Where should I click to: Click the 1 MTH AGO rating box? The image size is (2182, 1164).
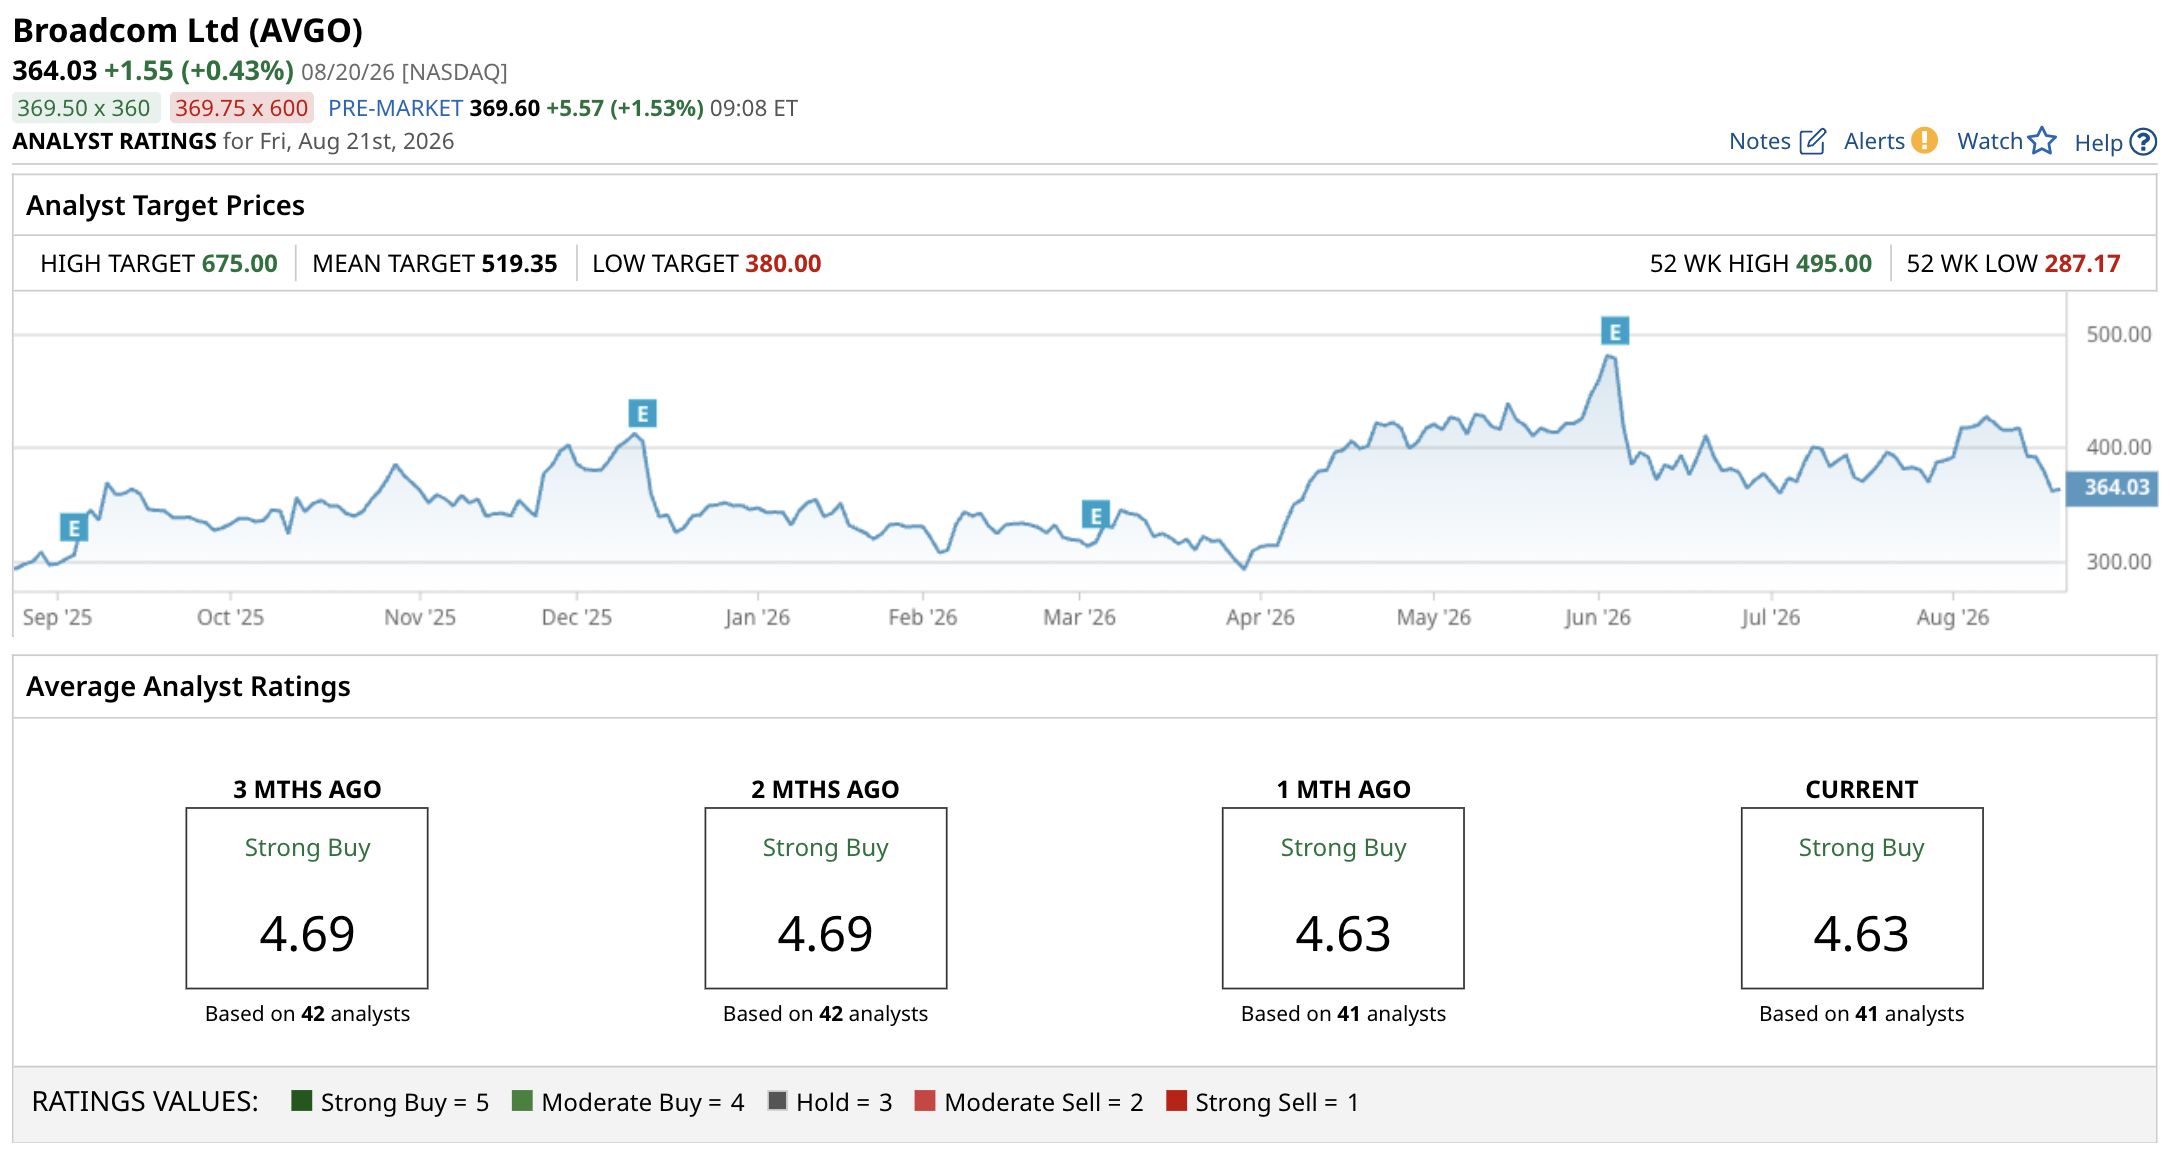click(1343, 898)
